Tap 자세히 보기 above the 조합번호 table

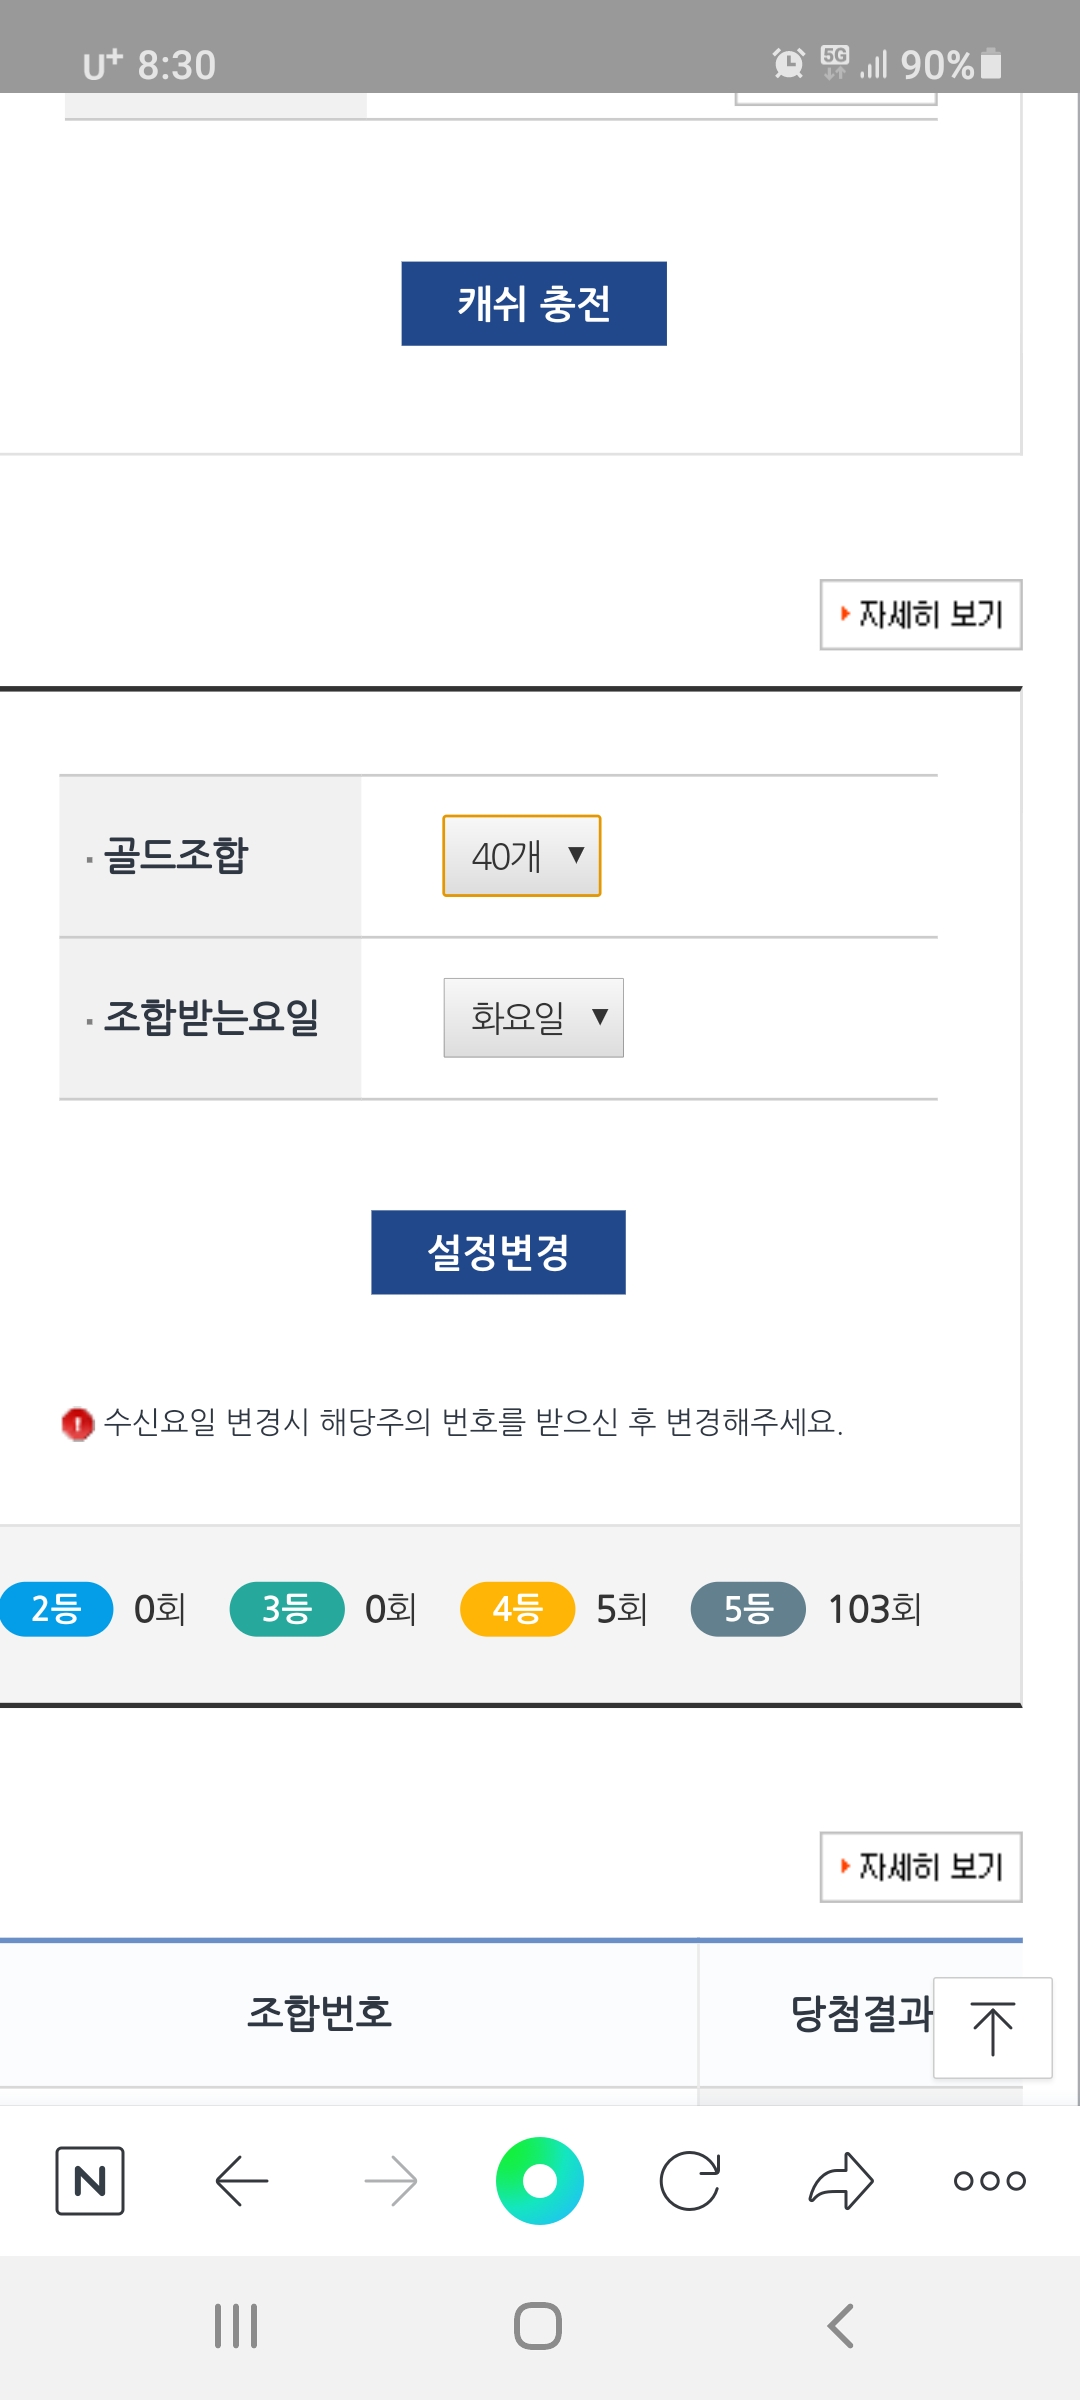point(920,1866)
